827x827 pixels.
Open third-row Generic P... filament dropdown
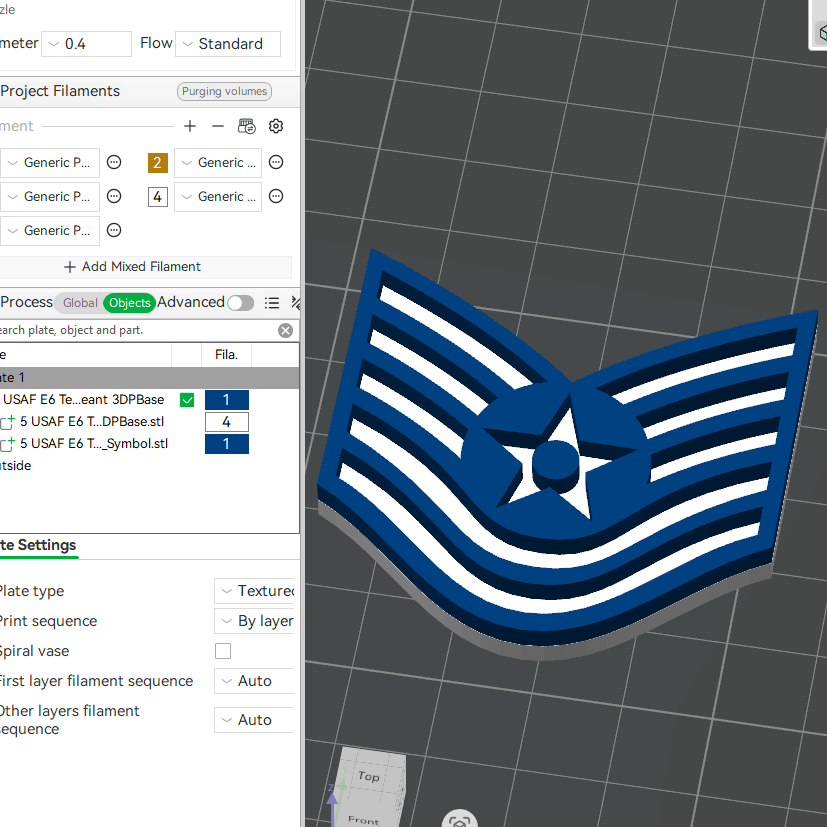[x=50, y=230]
